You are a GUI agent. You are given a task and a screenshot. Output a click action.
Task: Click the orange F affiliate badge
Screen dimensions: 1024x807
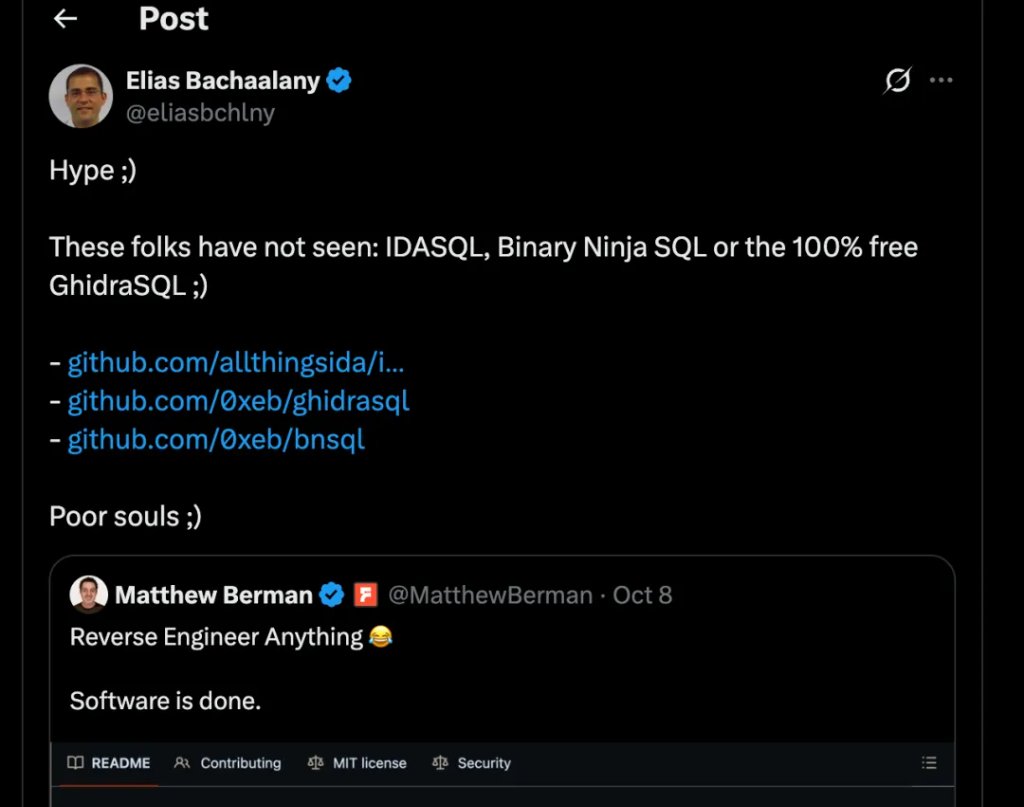coord(366,595)
